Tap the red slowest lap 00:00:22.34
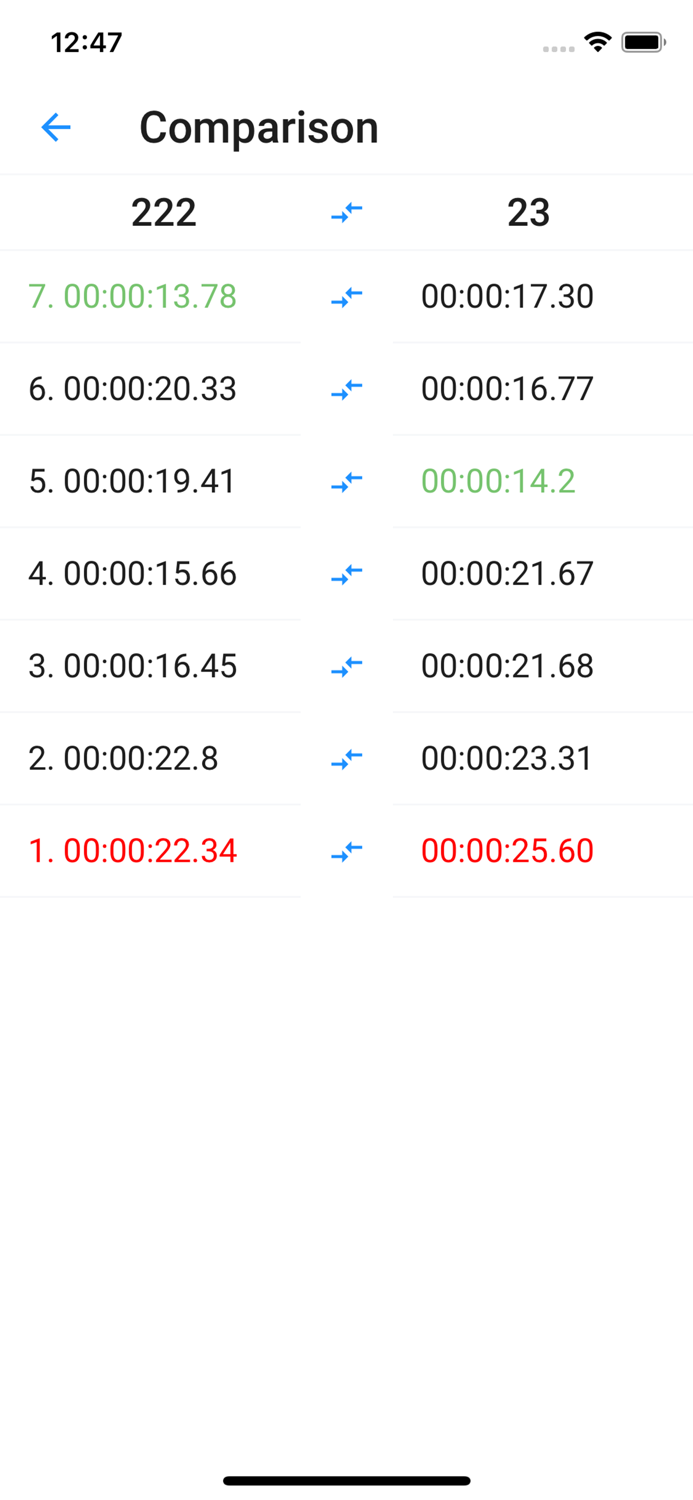Screen dimensions: 693x1500 (133, 850)
